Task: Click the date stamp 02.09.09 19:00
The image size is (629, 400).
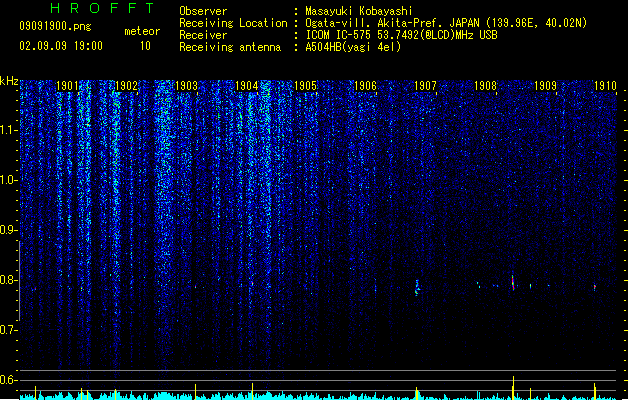Action: click(x=61, y=46)
